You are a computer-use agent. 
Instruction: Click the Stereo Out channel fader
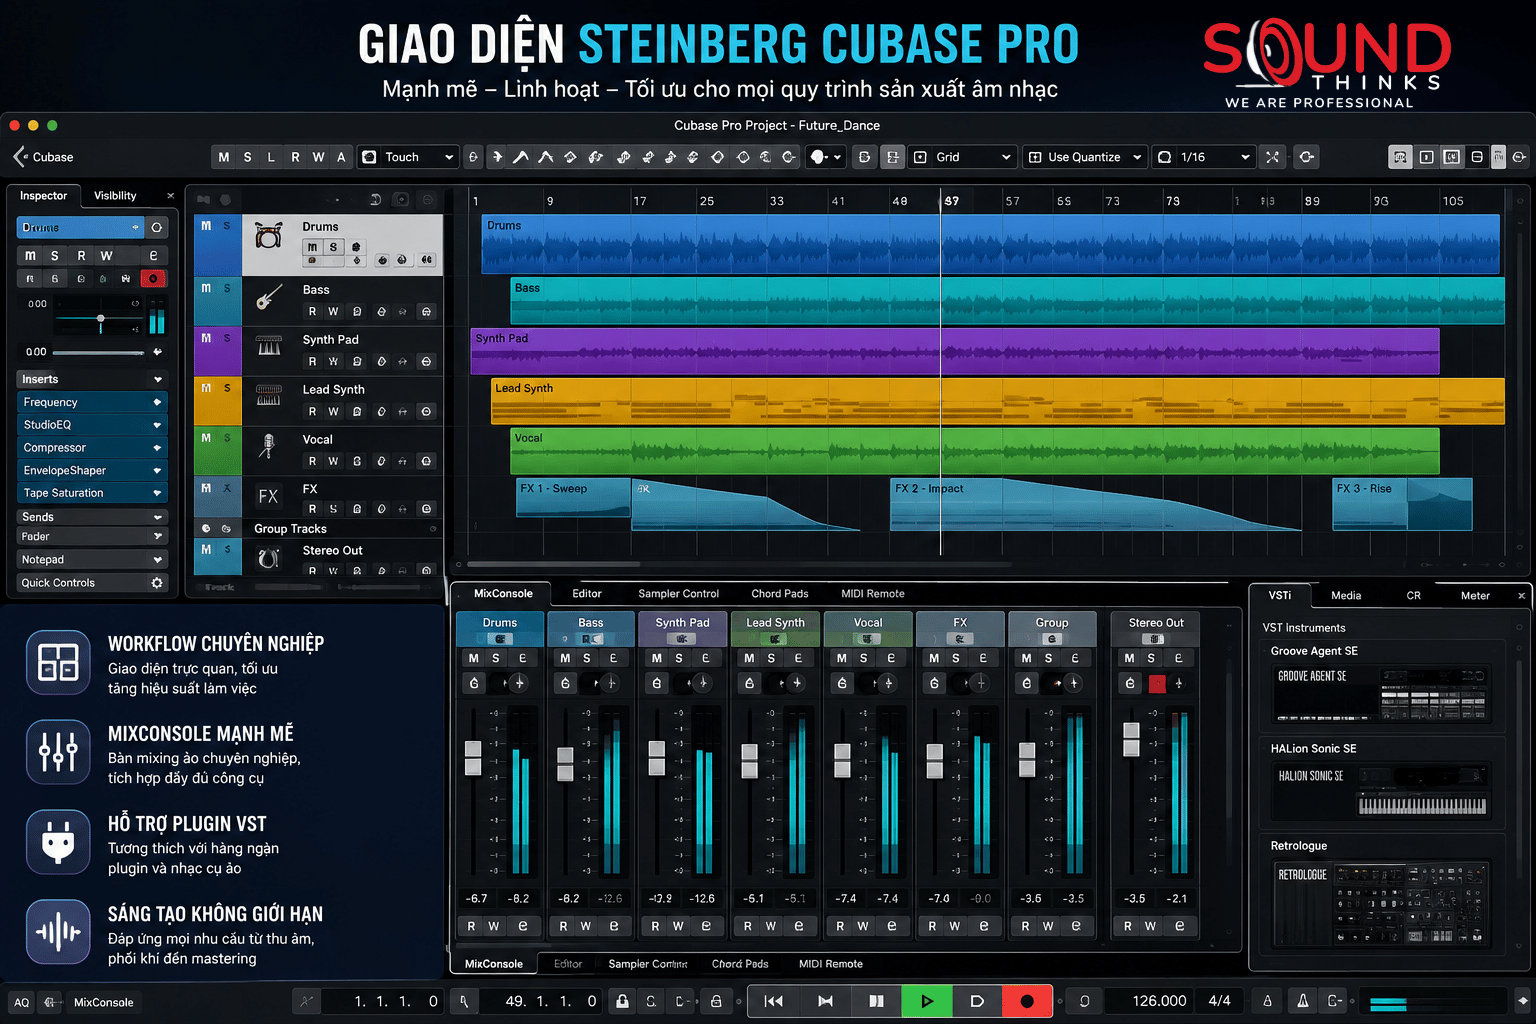coord(1131,739)
